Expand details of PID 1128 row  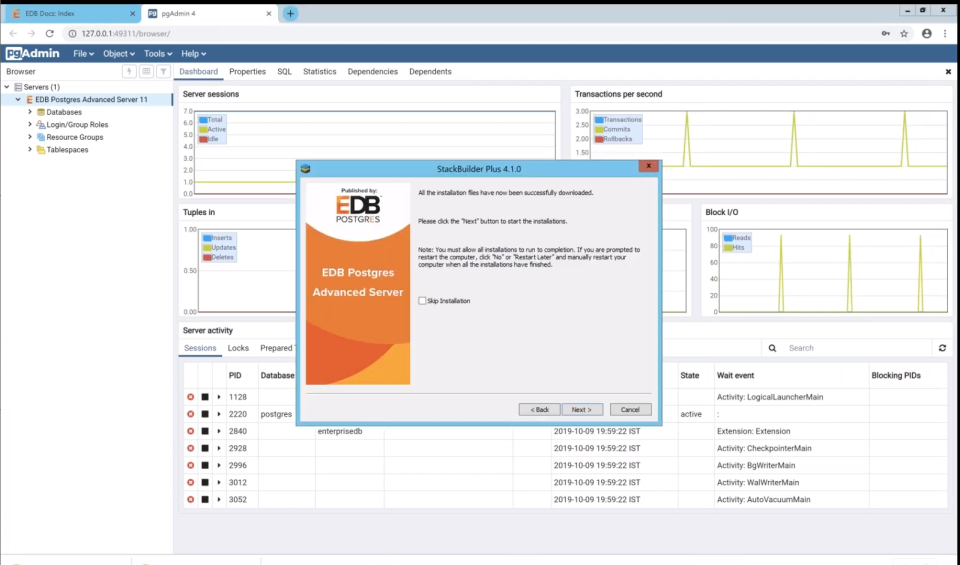click(x=219, y=397)
